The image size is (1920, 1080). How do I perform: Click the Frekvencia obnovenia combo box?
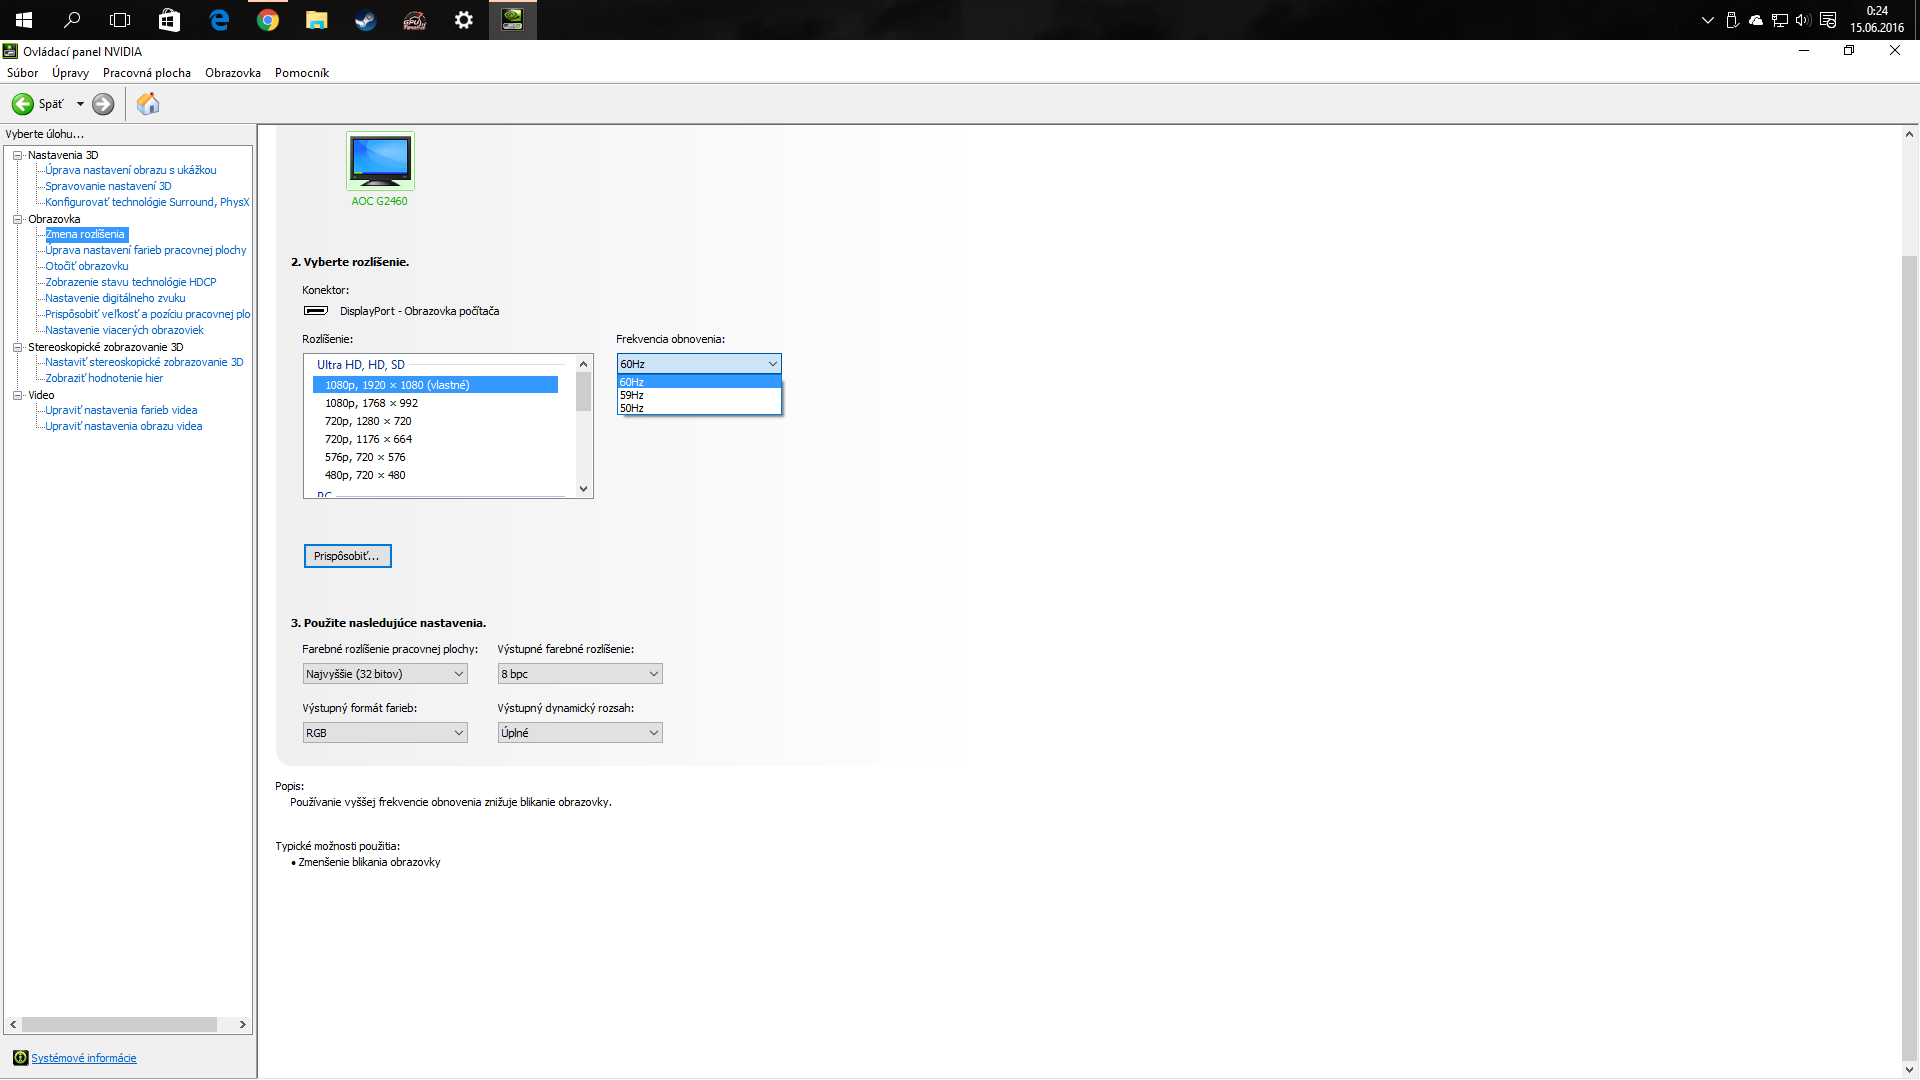click(x=699, y=364)
